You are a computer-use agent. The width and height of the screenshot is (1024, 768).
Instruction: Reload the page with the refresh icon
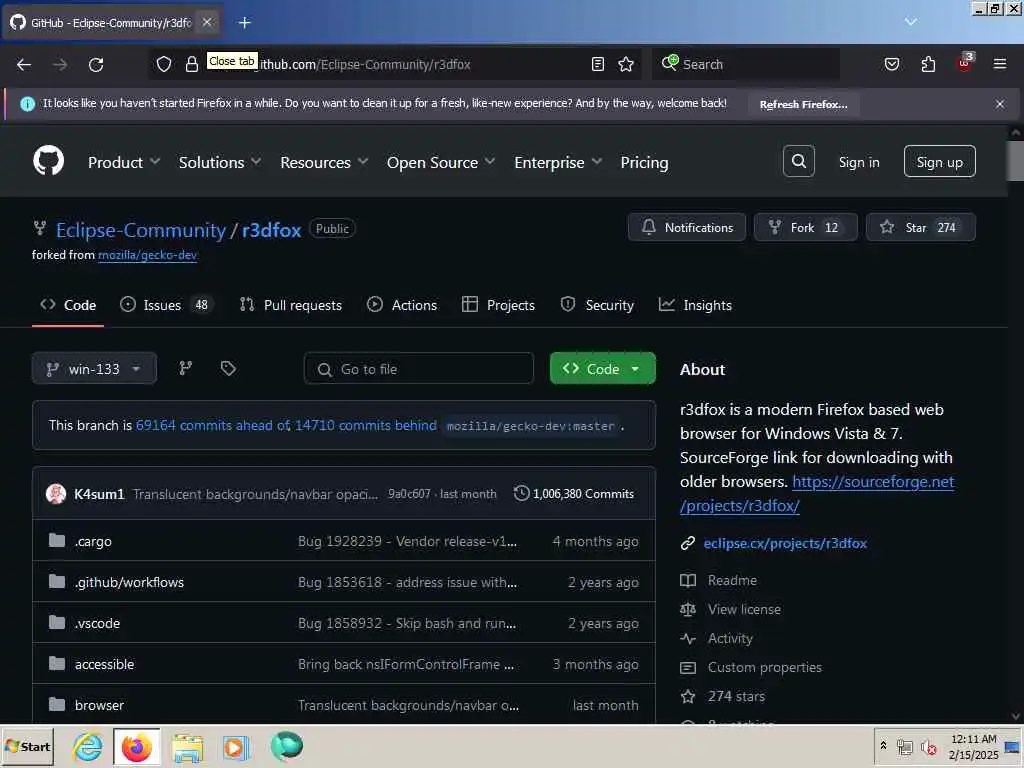tap(96, 64)
